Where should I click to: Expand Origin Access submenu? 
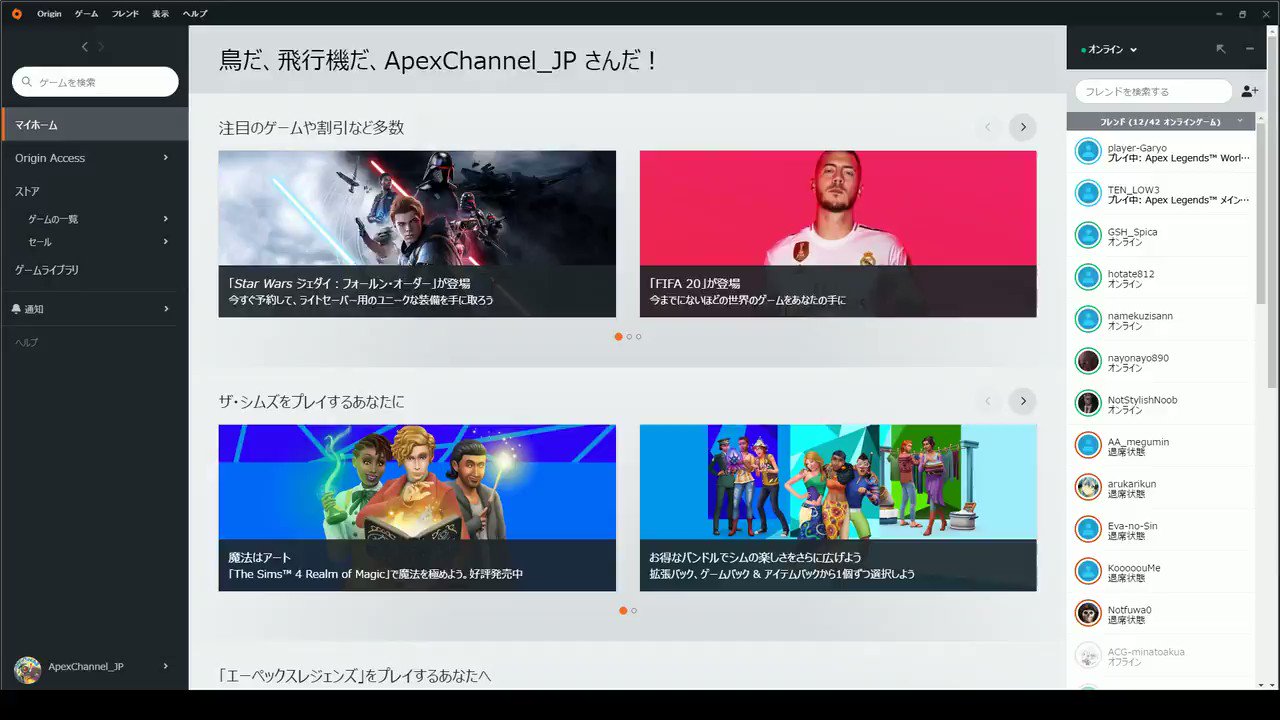coord(166,158)
